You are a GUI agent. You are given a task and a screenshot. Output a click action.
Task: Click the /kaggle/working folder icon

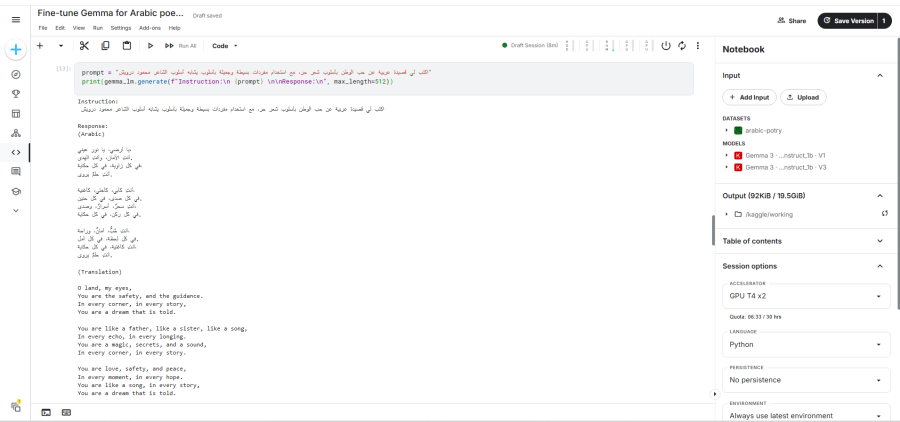738,214
